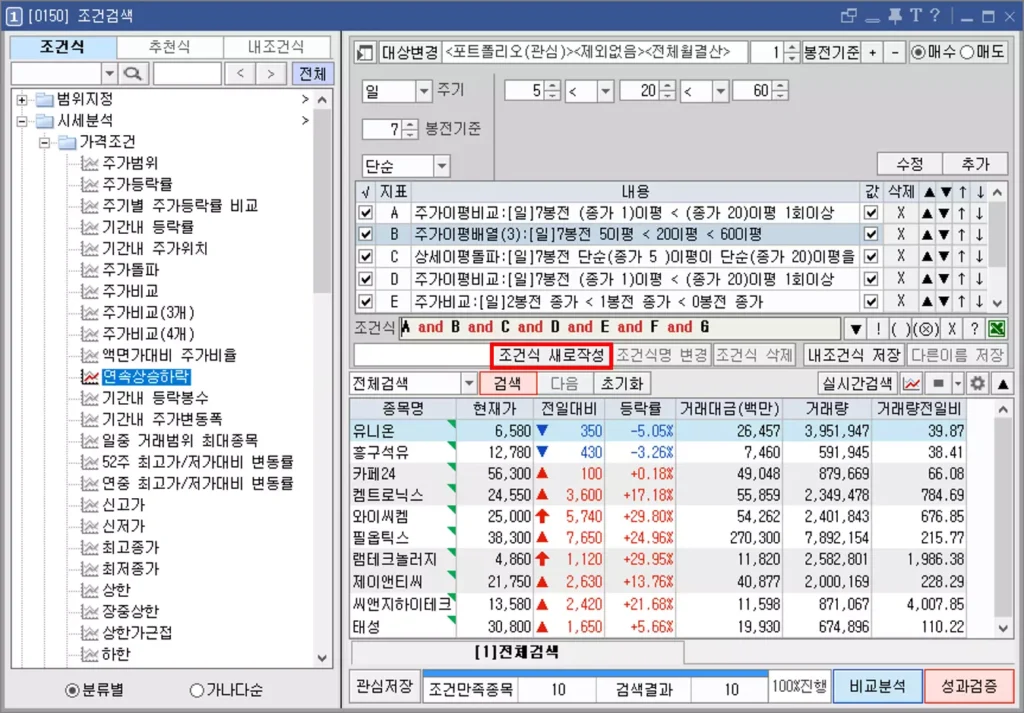Toggle the 값 checkbox in row E
The image size is (1024, 713).
(871, 302)
